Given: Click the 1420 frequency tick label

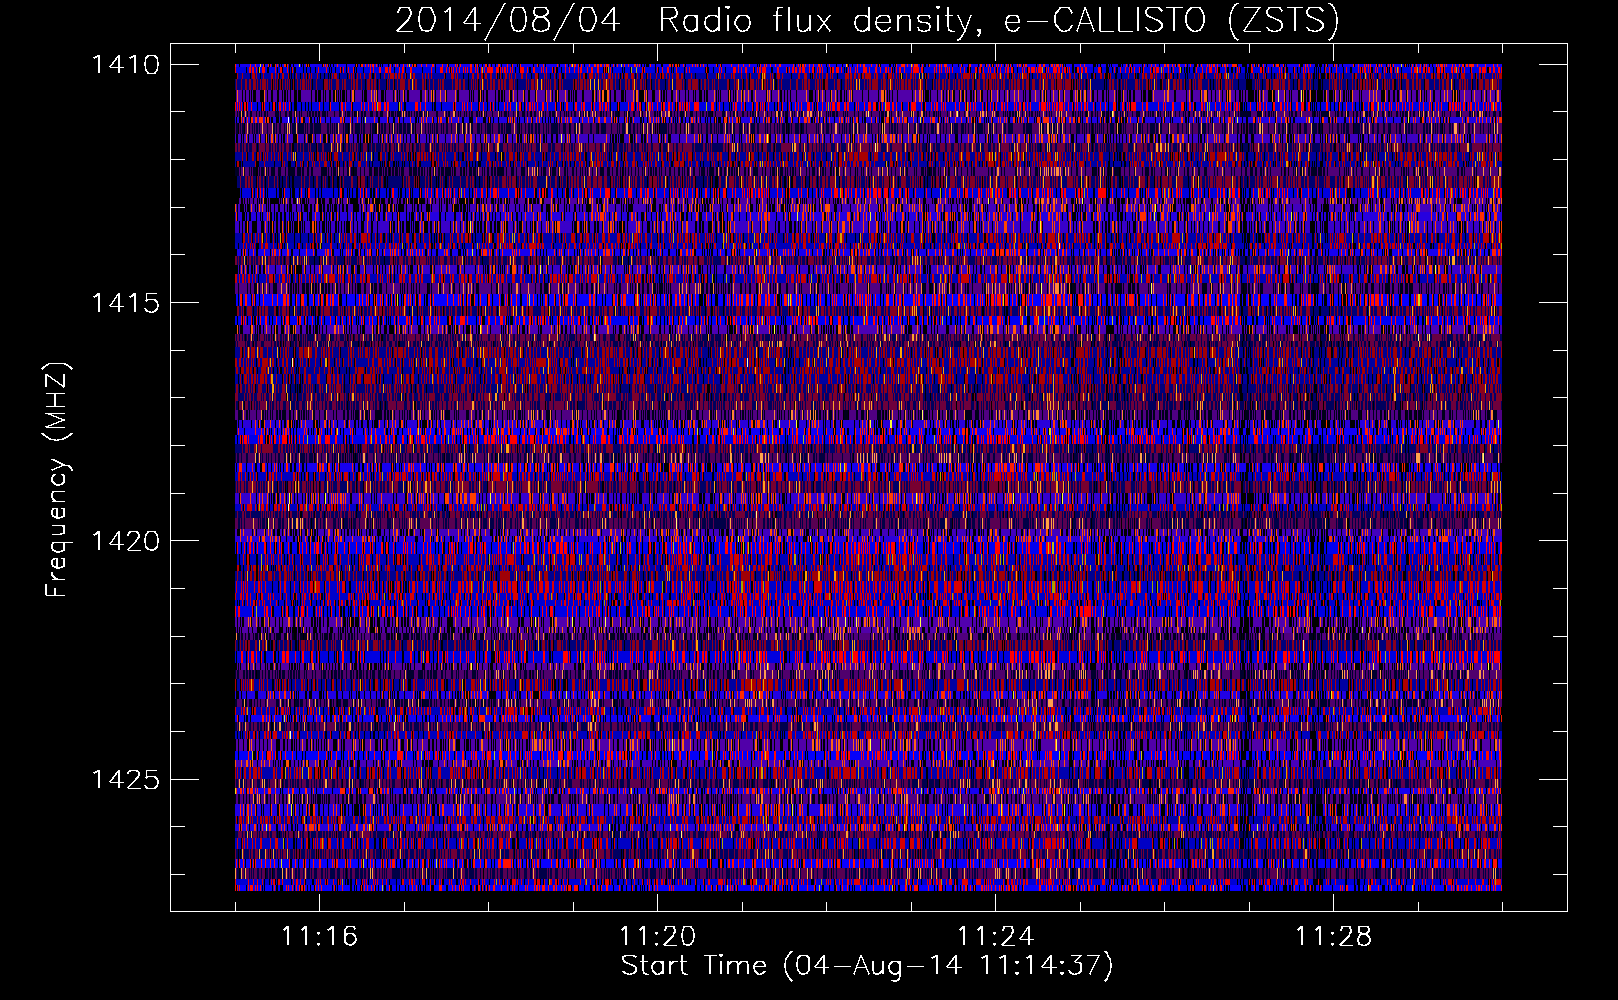Looking at the screenshot, I should click(125, 541).
